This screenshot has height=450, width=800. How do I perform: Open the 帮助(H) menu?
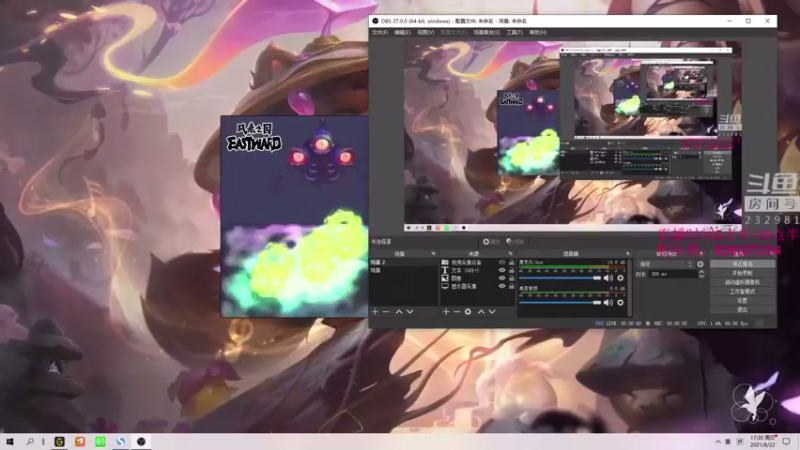point(538,32)
